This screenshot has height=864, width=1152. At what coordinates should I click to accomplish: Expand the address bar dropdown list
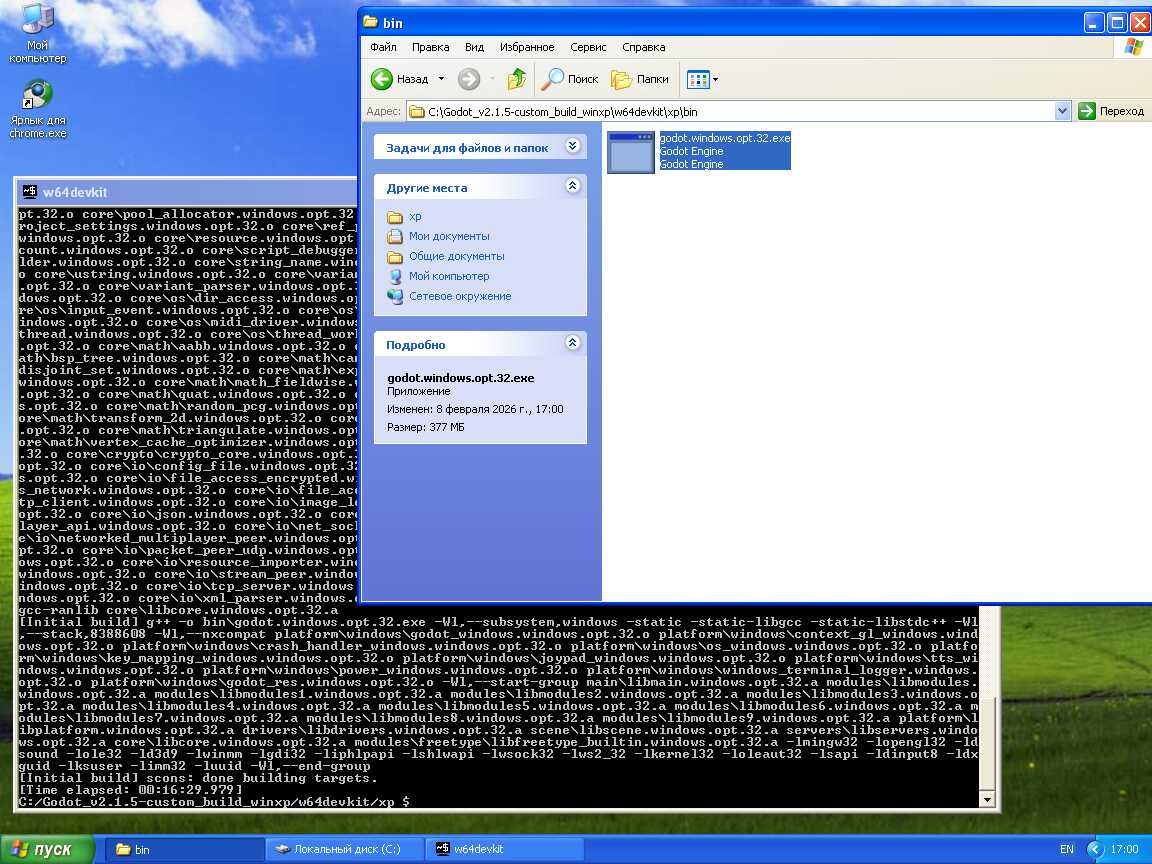tap(1062, 112)
